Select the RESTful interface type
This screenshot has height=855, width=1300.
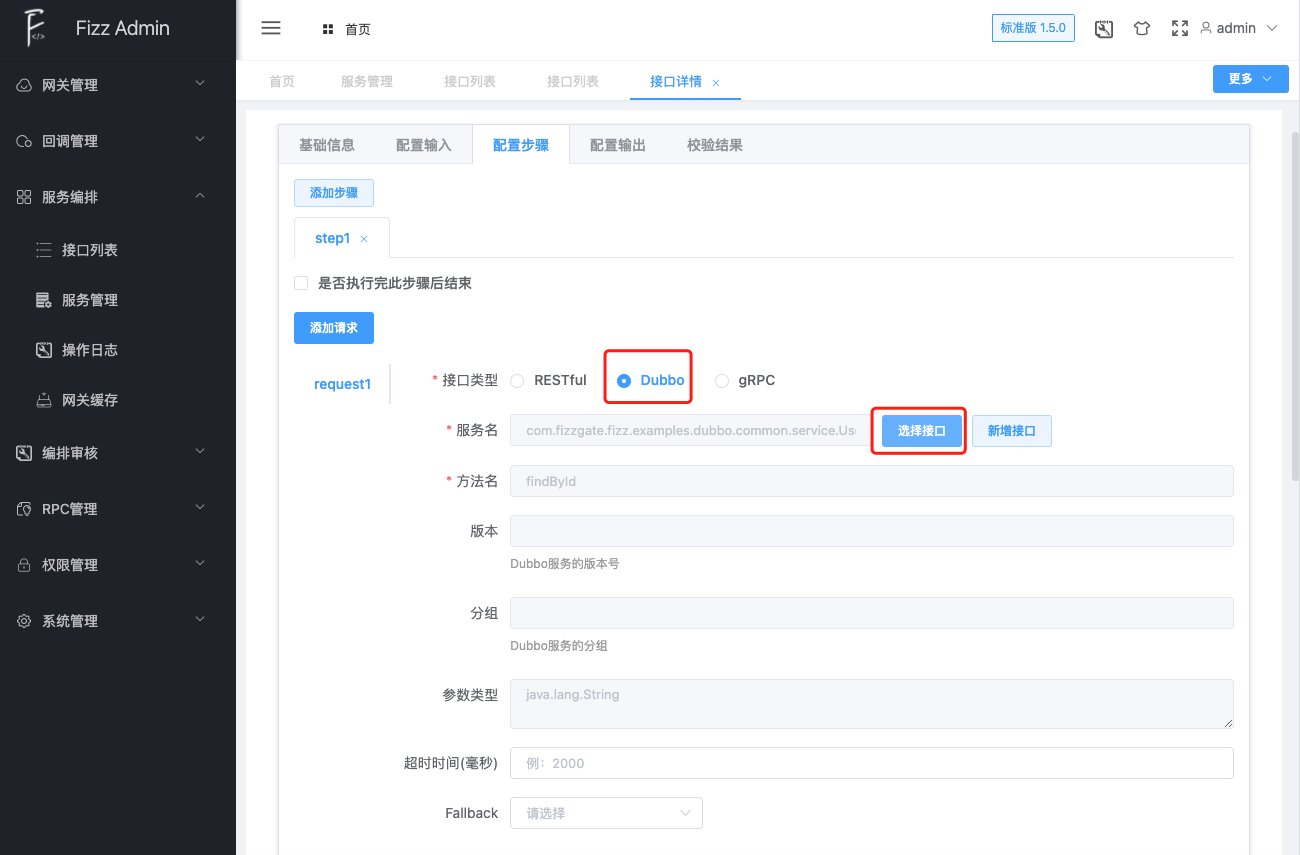pyautogui.click(x=516, y=380)
